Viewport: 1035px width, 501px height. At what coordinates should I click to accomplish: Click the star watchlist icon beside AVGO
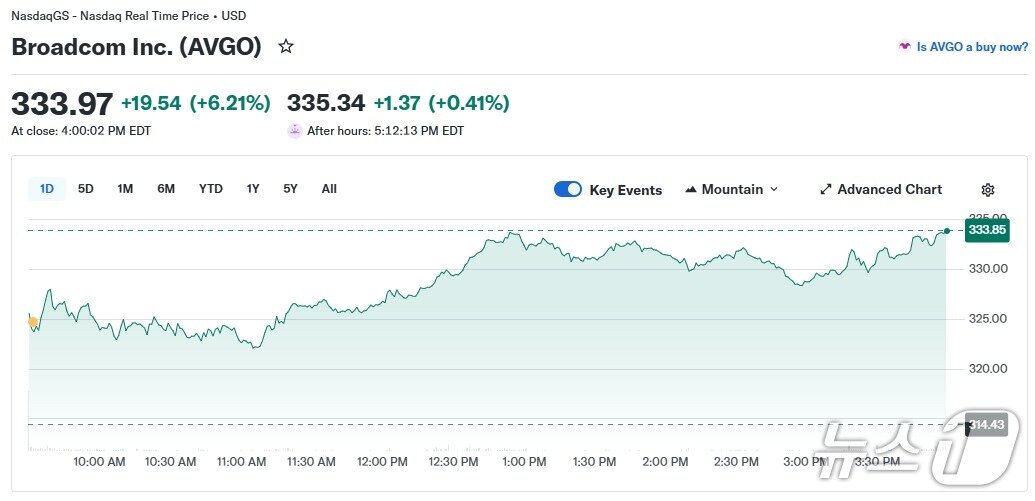(286, 46)
